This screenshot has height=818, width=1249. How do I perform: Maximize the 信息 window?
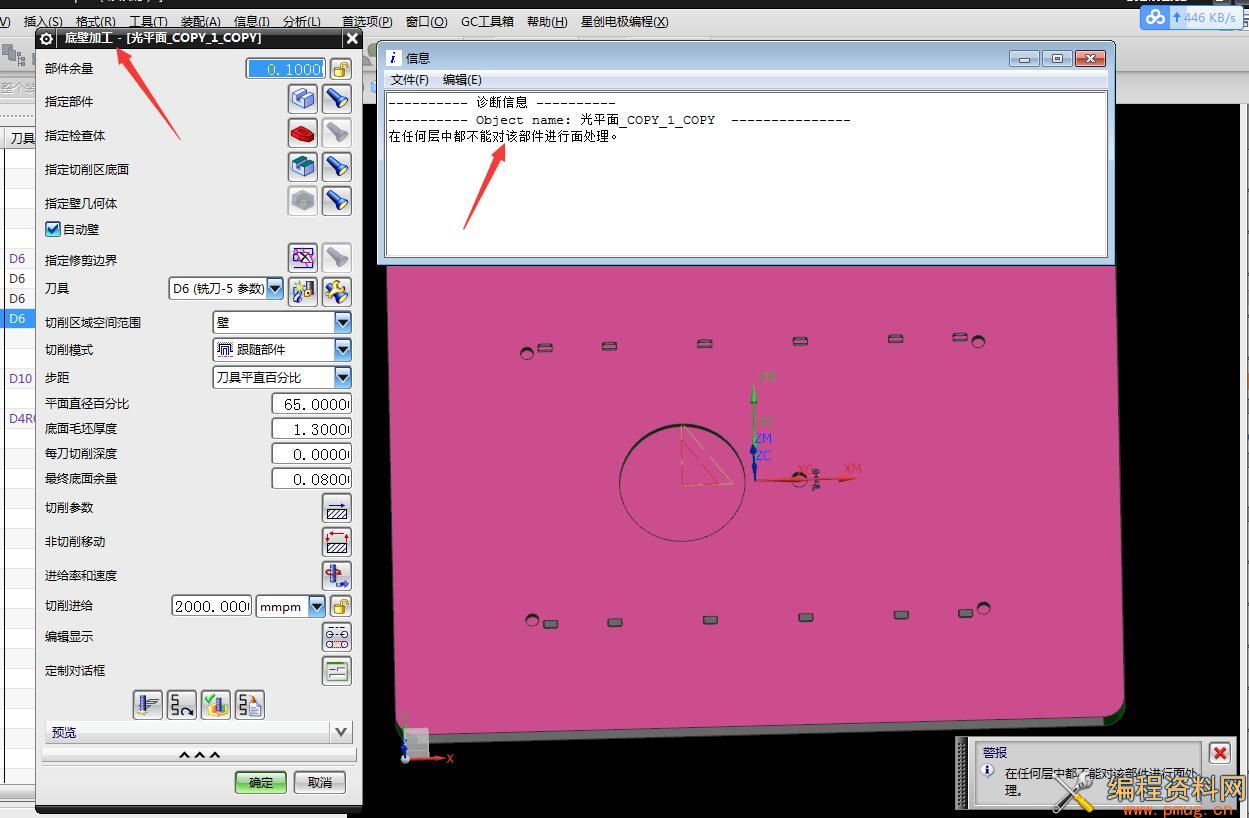[x=1058, y=58]
